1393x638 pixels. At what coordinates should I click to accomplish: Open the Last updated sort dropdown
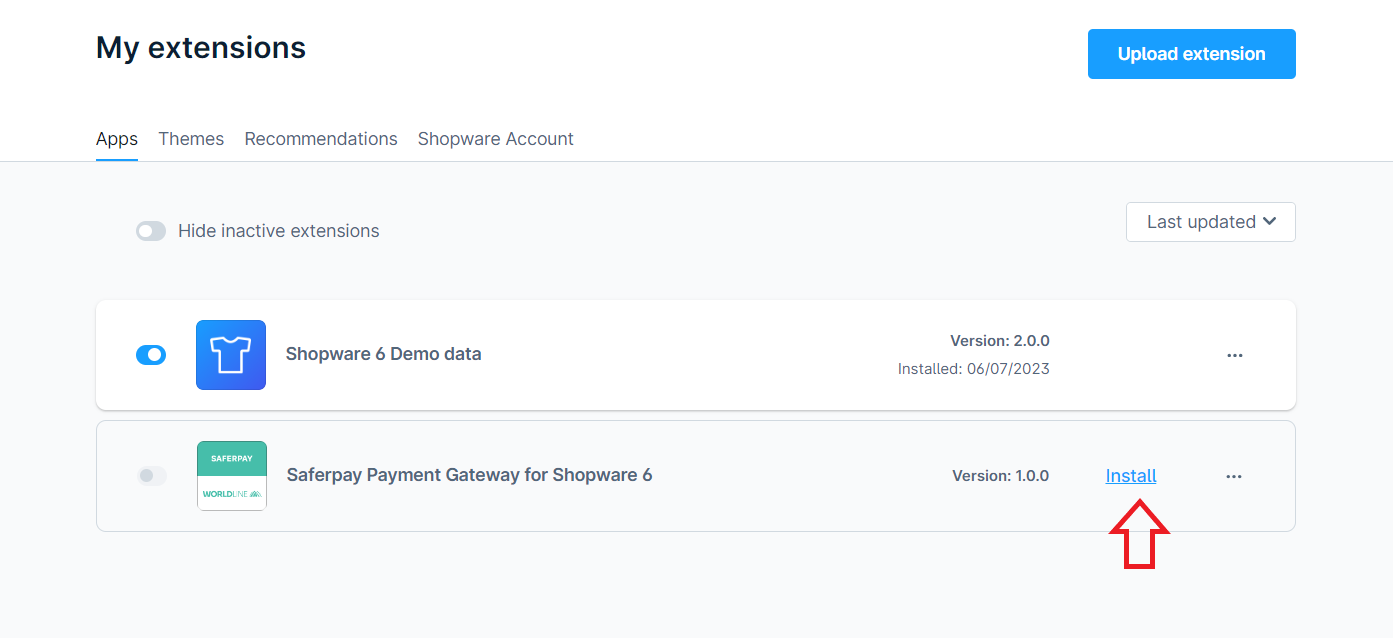click(1210, 222)
